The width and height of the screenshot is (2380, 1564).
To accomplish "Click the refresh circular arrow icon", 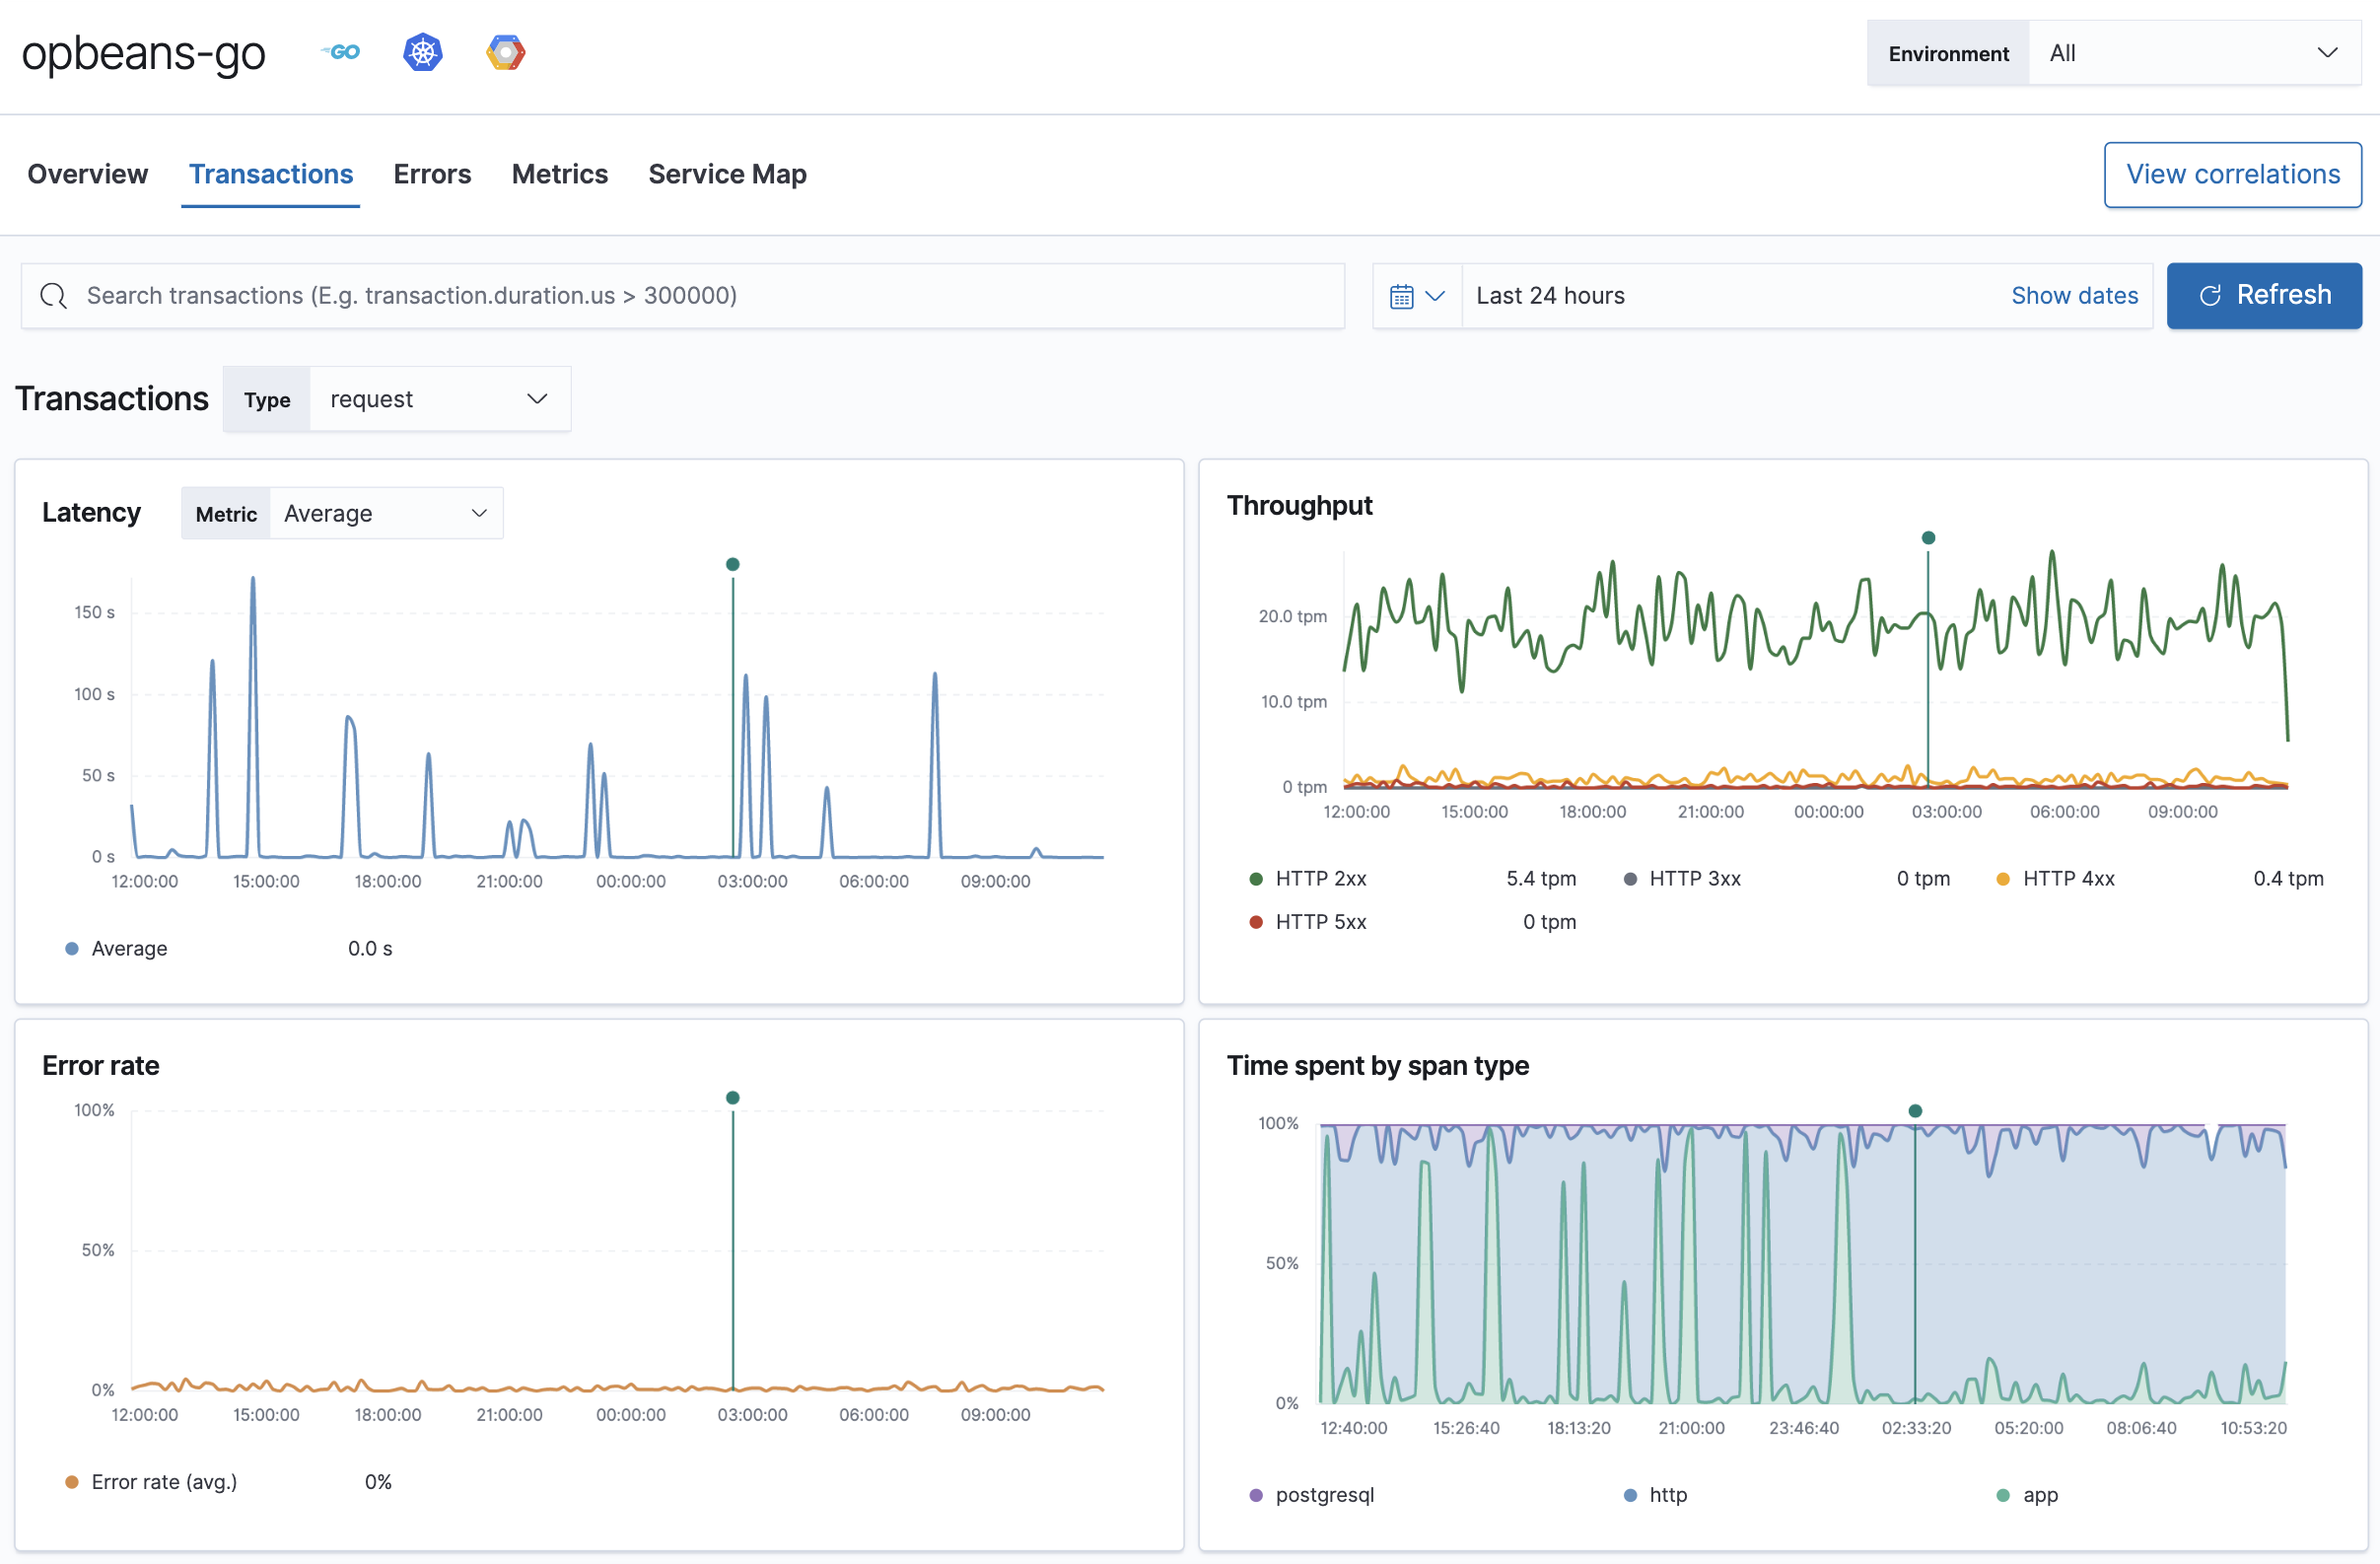I will pos(2207,295).
